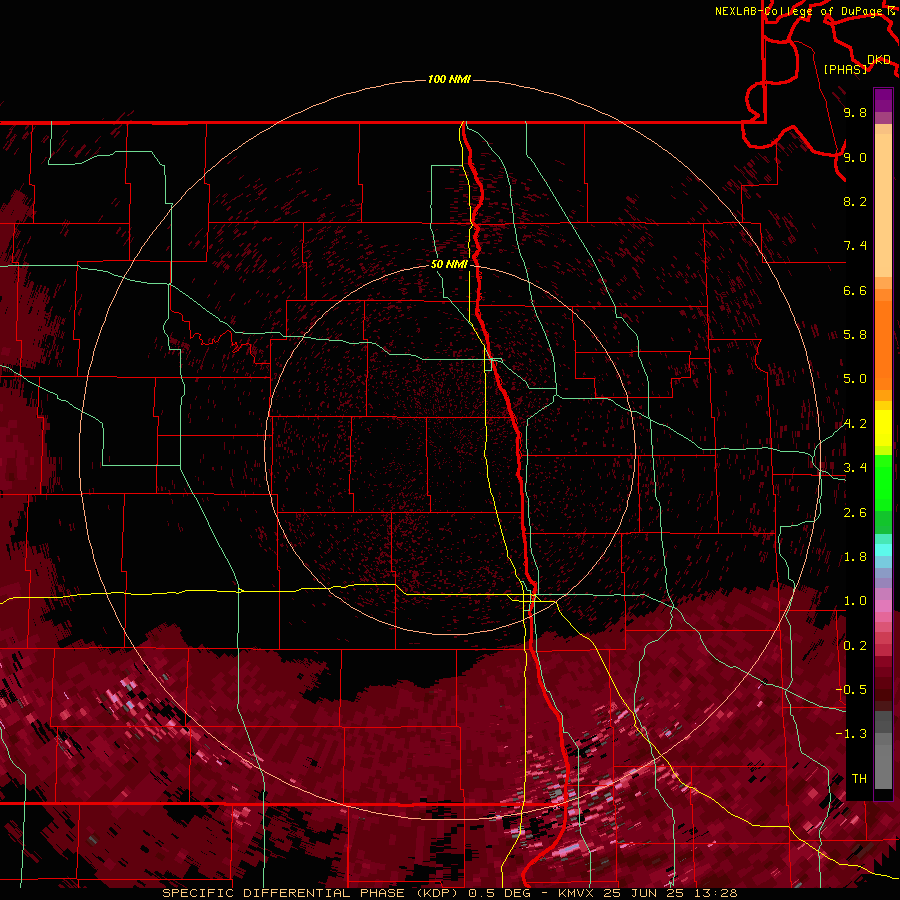
Task: Click the light peach segment of the color scale
Action: [883, 205]
